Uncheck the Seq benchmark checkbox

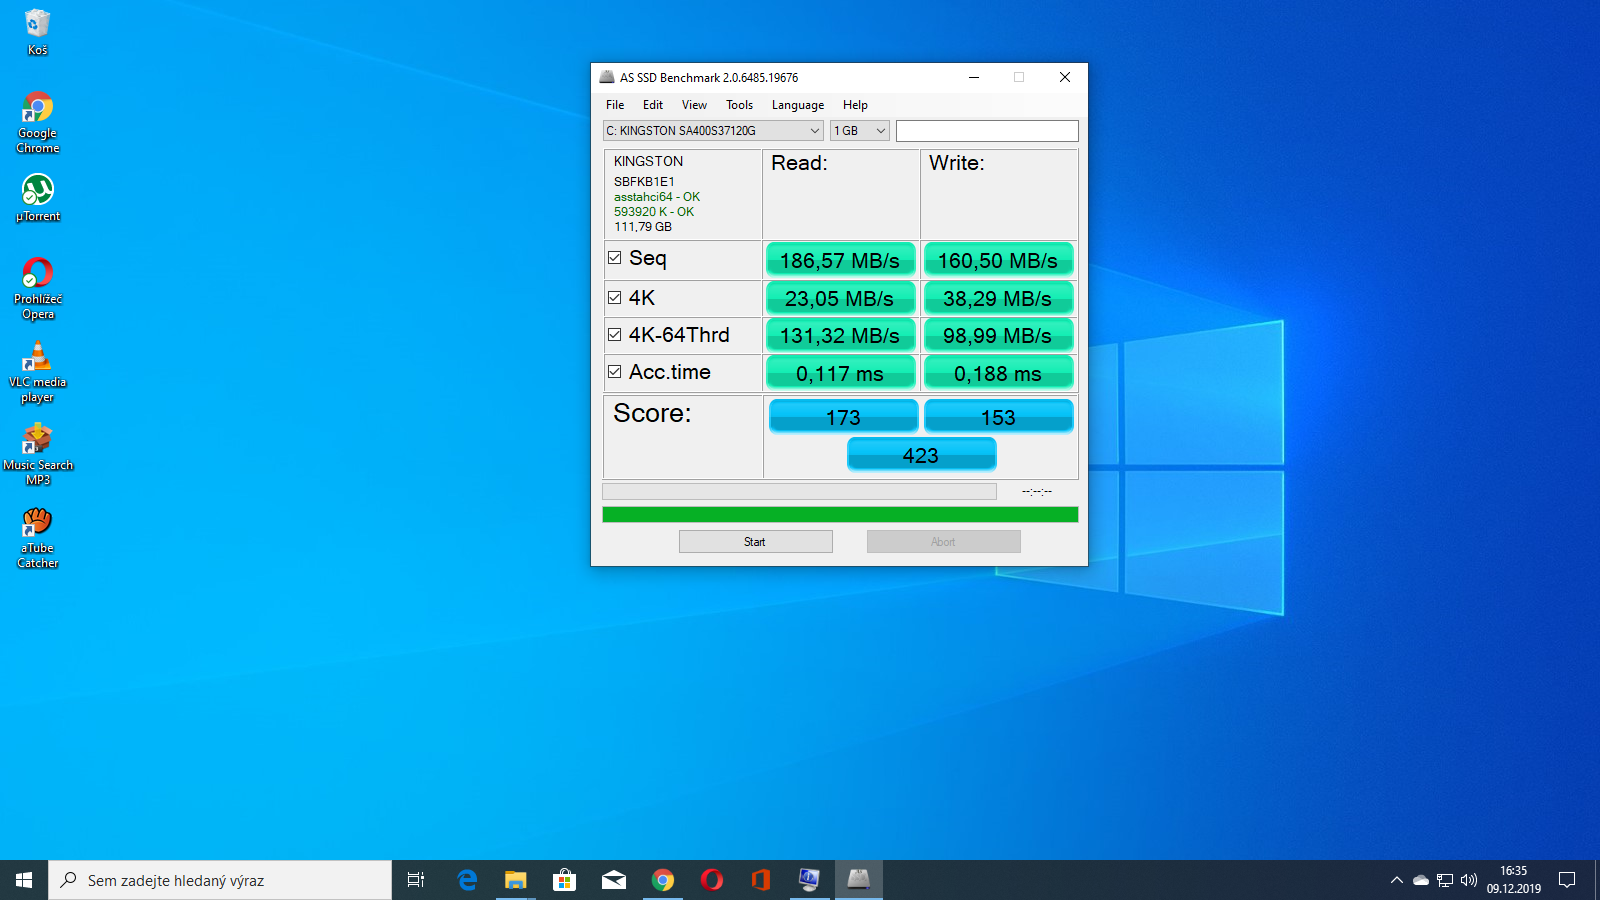tap(615, 258)
